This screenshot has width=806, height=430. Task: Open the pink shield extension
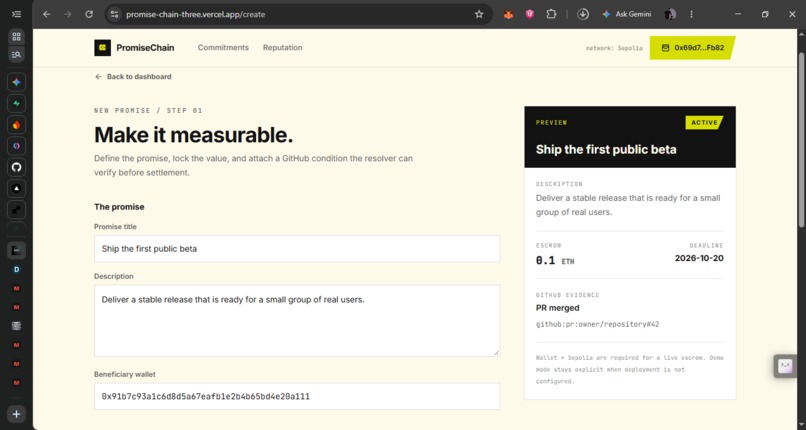tap(529, 14)
